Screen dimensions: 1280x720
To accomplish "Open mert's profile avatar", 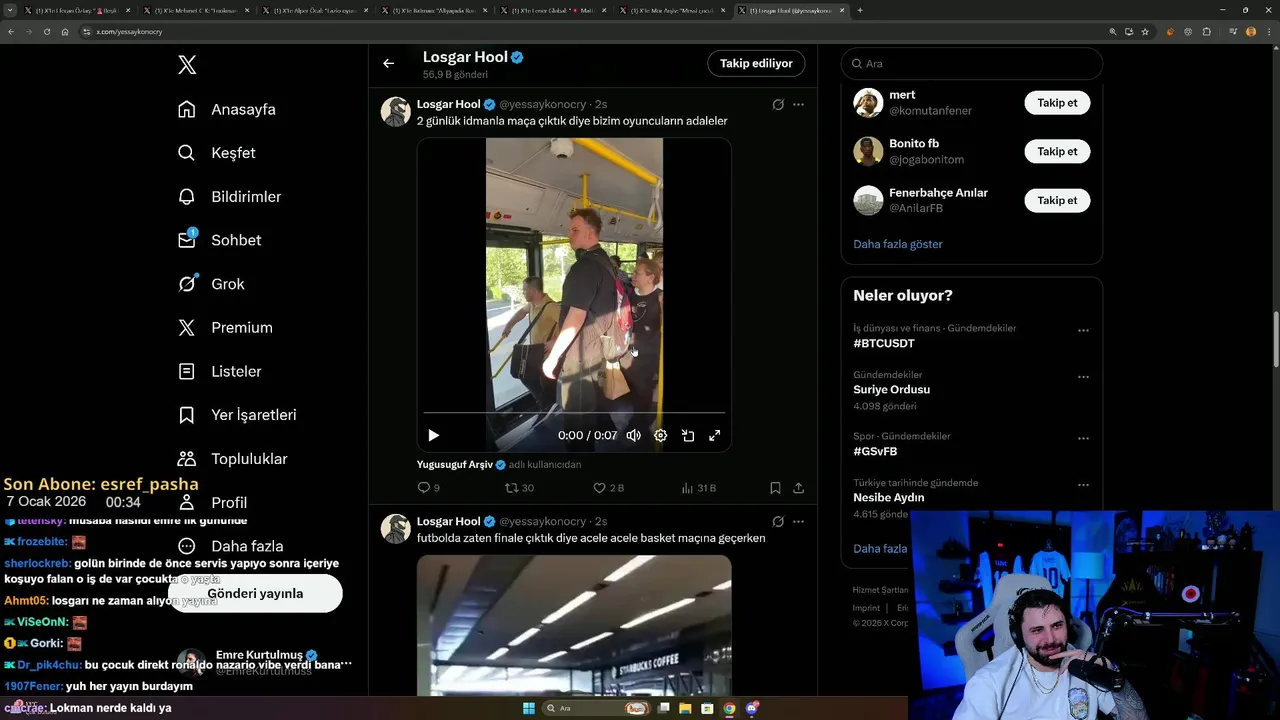I will [868, 103].
